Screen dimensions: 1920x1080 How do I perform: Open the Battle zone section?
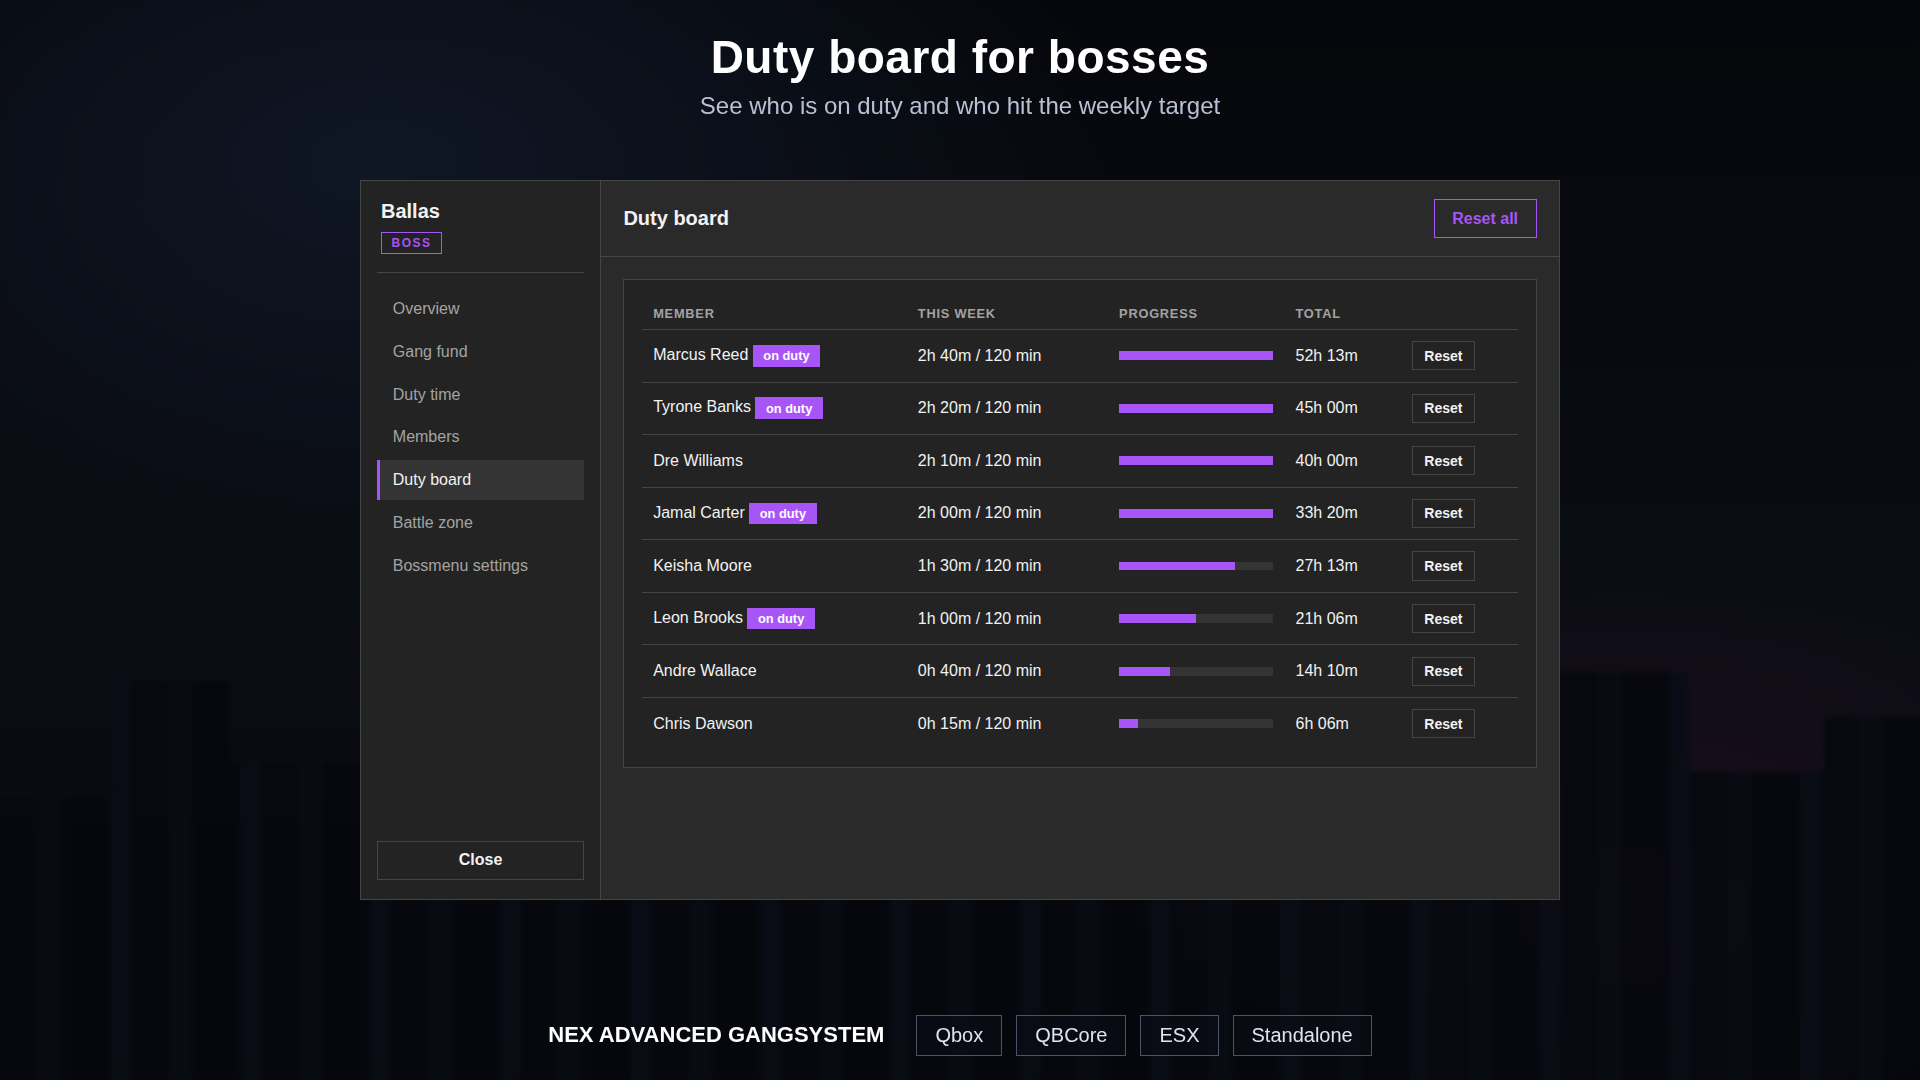pos(480,523)
